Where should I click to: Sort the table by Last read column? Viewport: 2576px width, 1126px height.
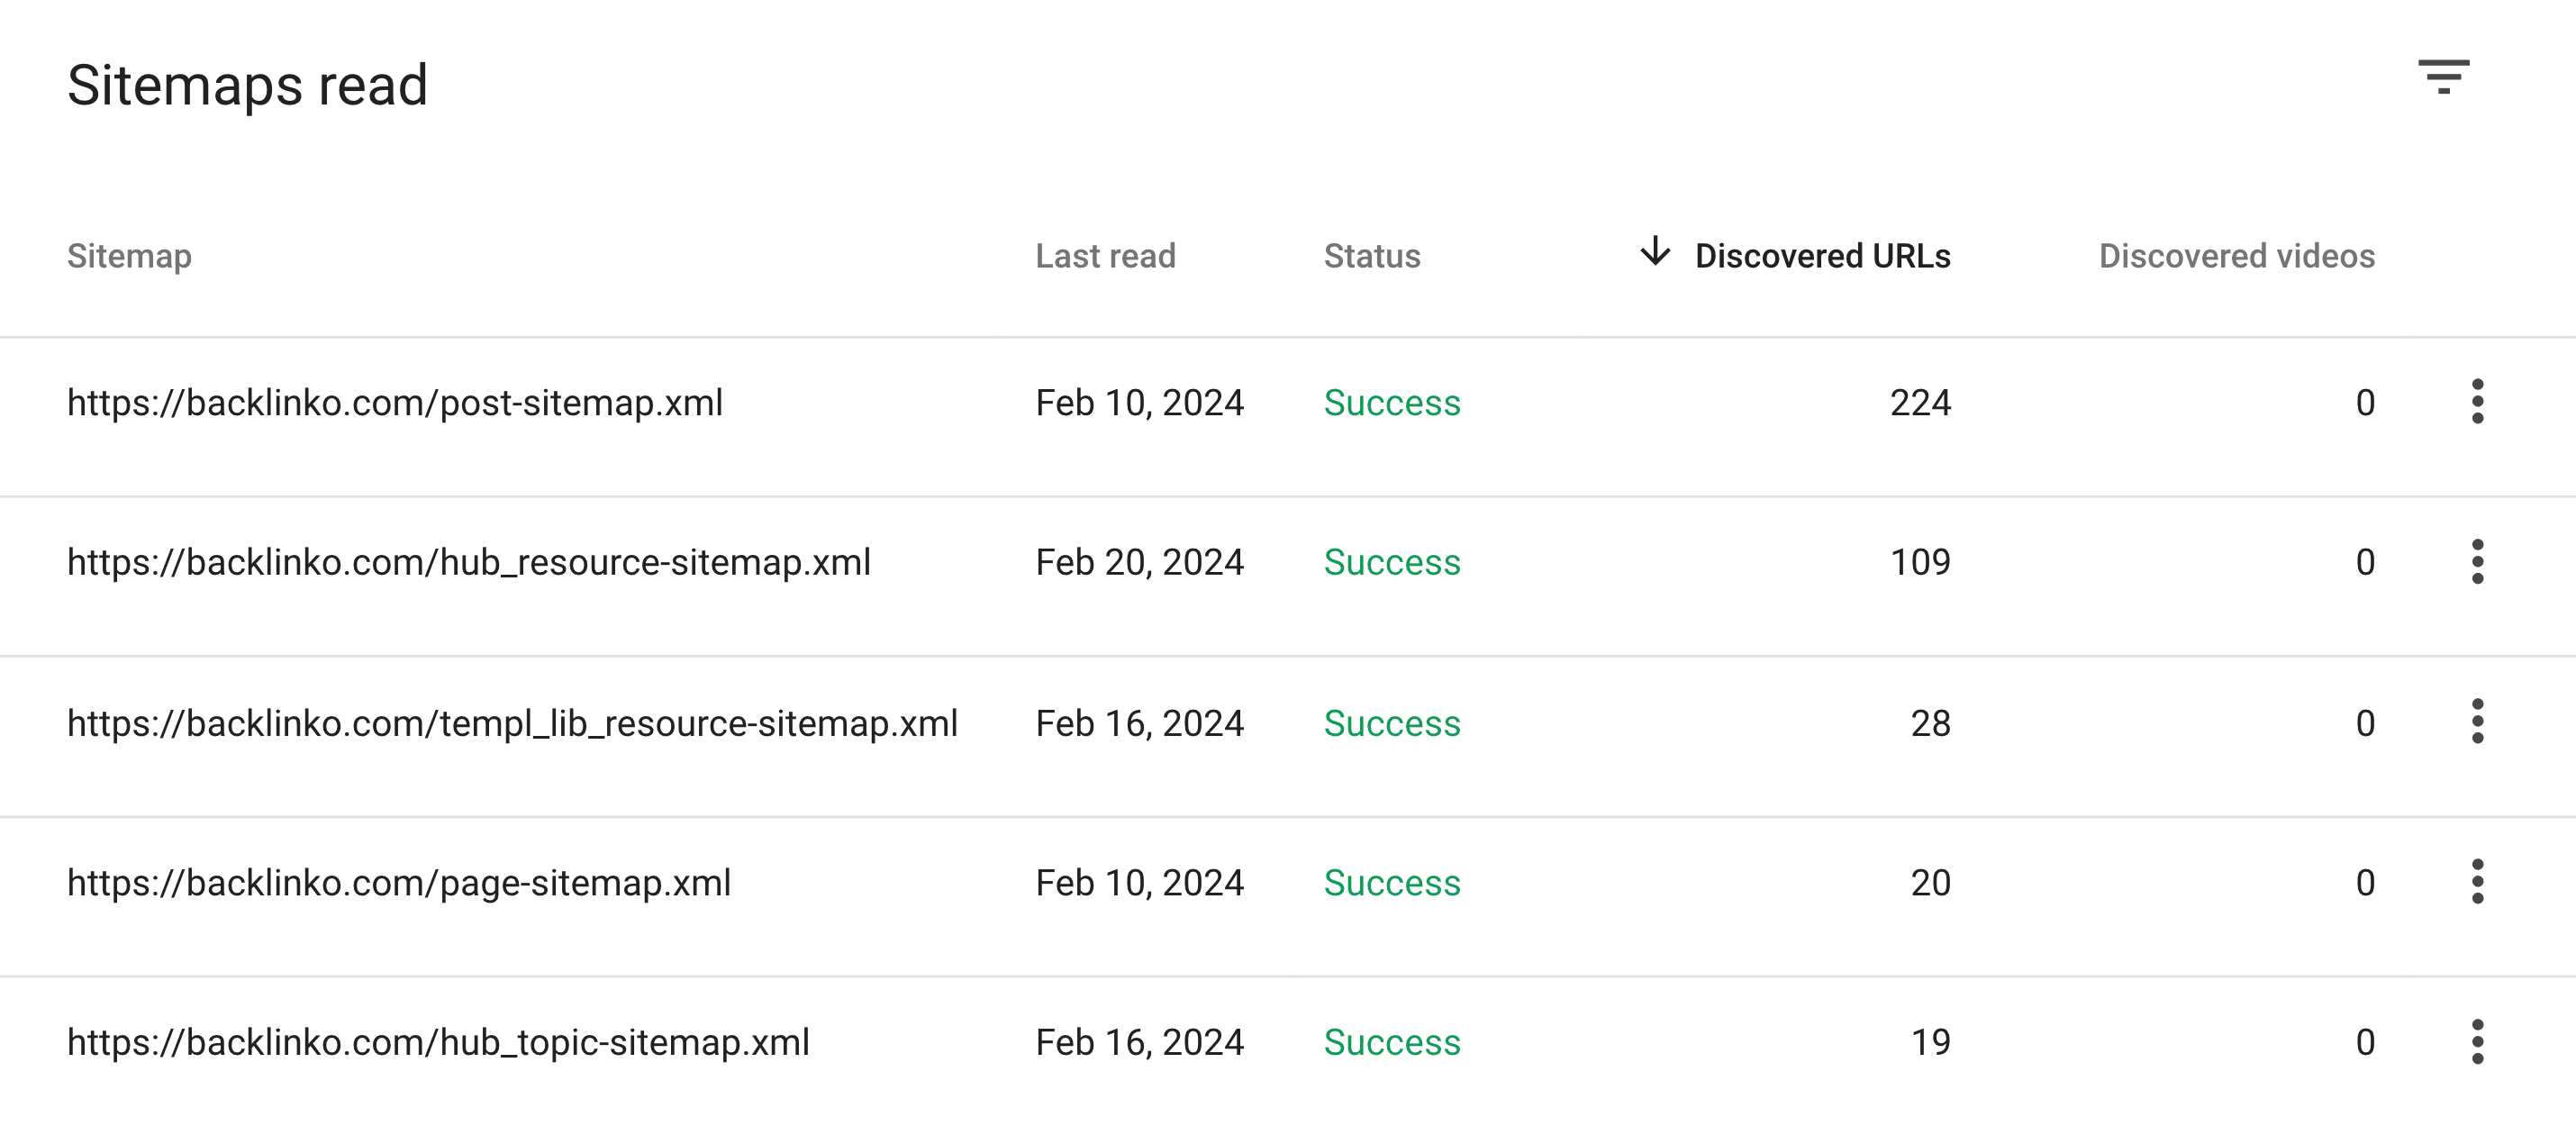pos(1105,255)
